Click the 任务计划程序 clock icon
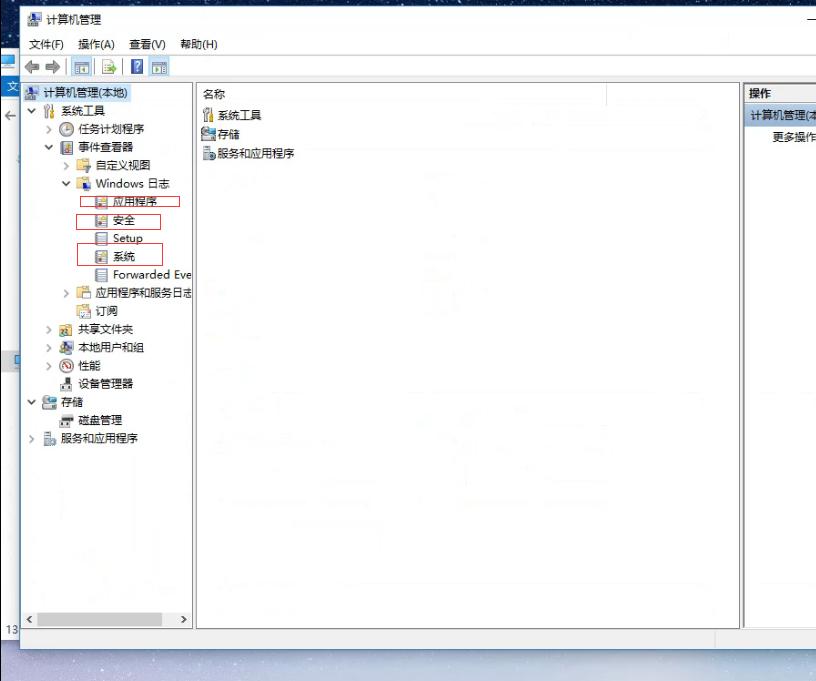The width and height of the screenshot is (816, 681). 66,129
